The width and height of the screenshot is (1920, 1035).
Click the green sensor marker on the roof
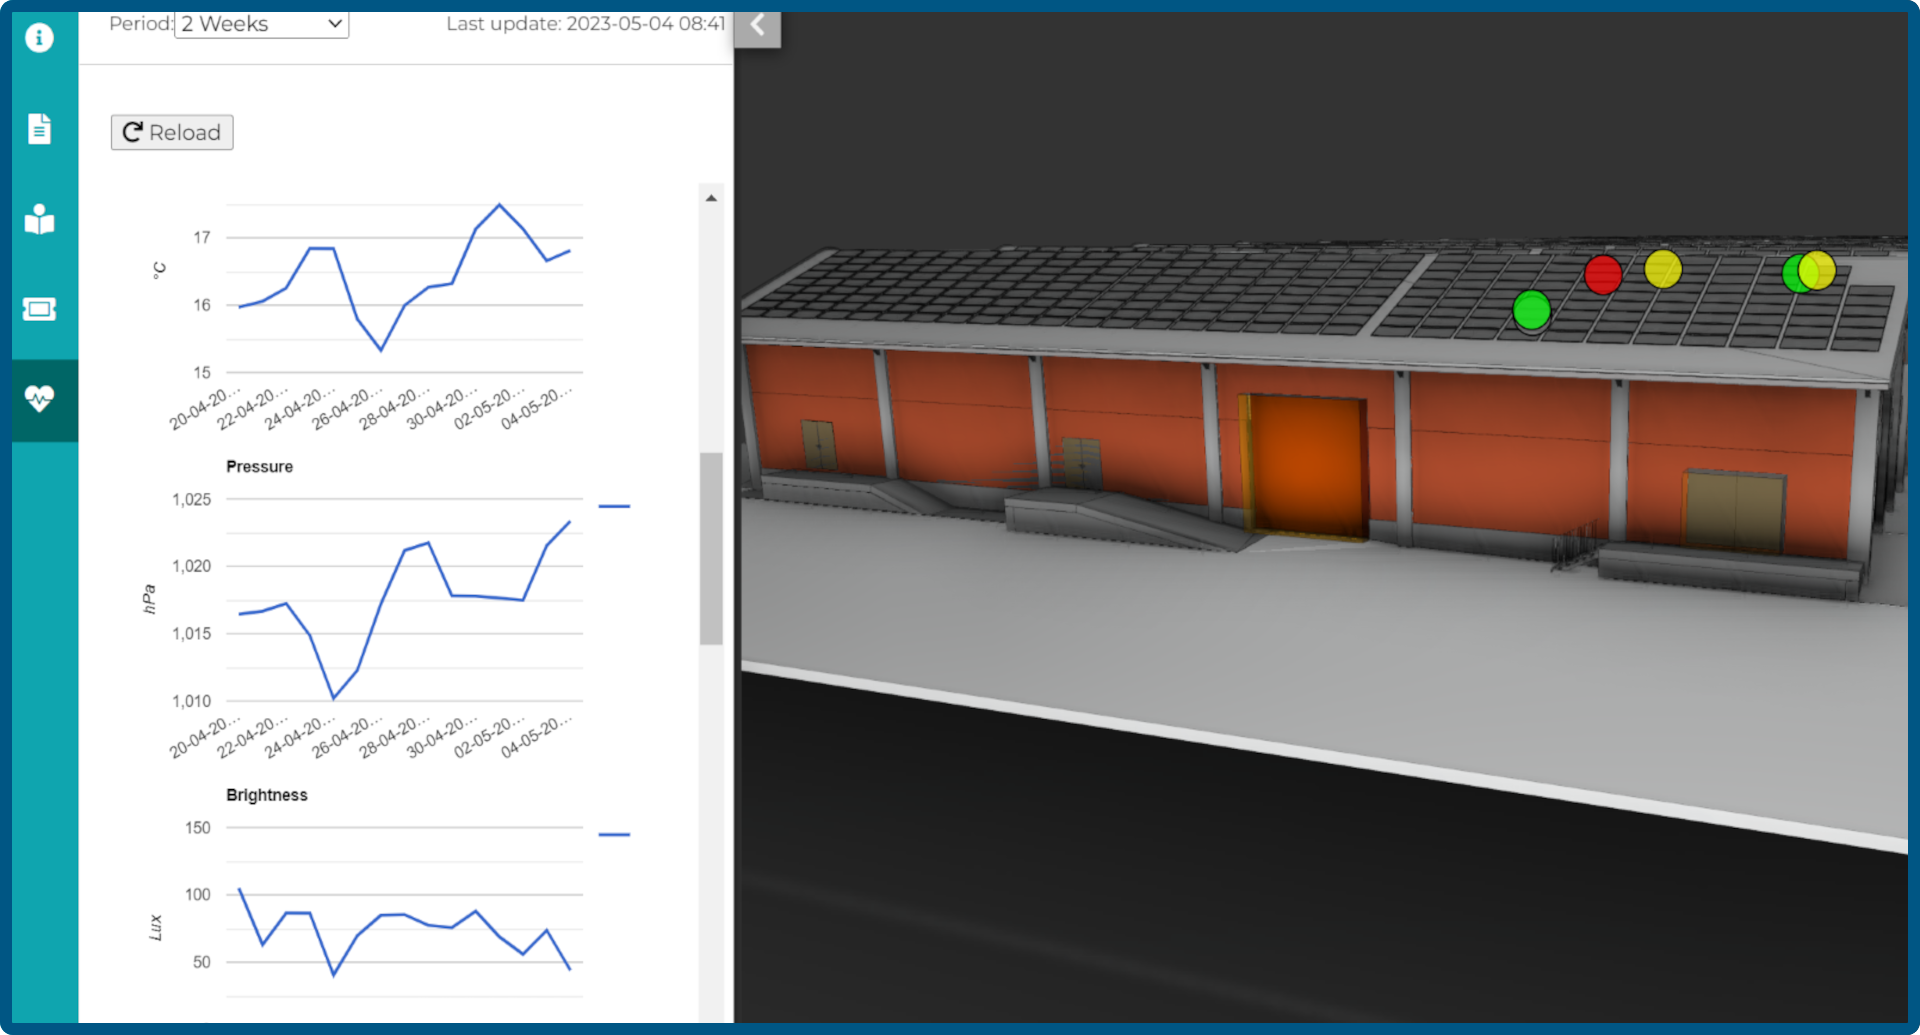1530,310
